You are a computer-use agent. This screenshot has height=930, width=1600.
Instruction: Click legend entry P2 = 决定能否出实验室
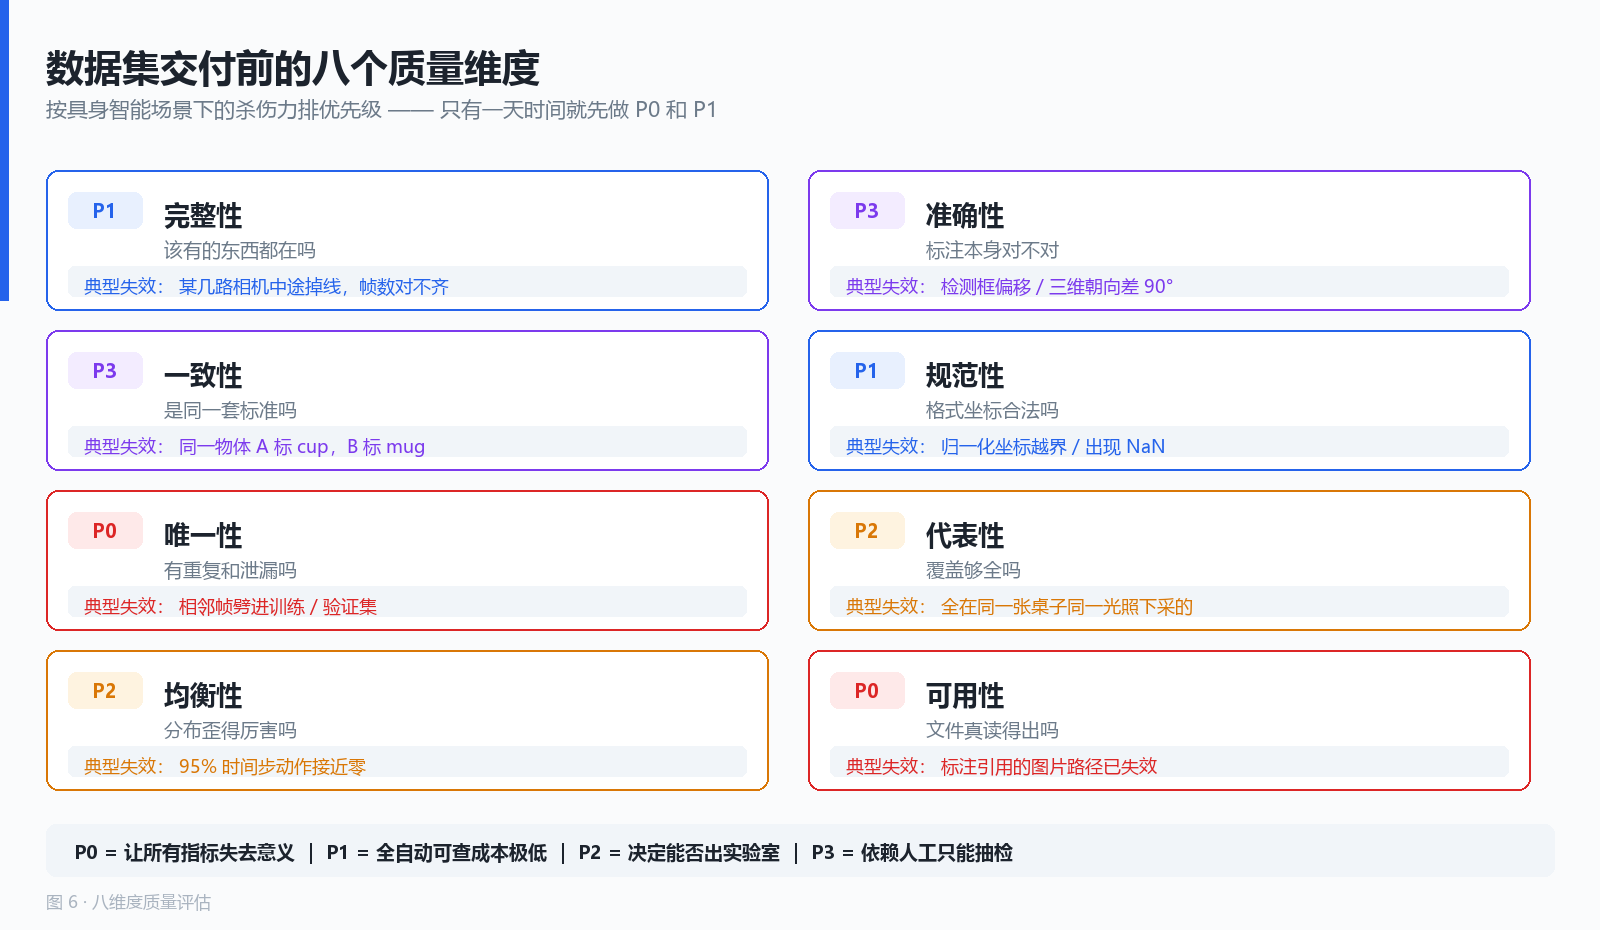coord(680,852)
